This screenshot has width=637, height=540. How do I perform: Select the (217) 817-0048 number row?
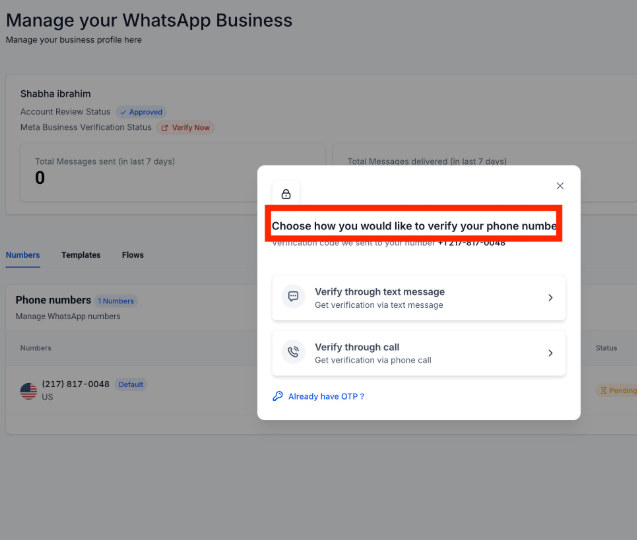click(x=76, y=384)
